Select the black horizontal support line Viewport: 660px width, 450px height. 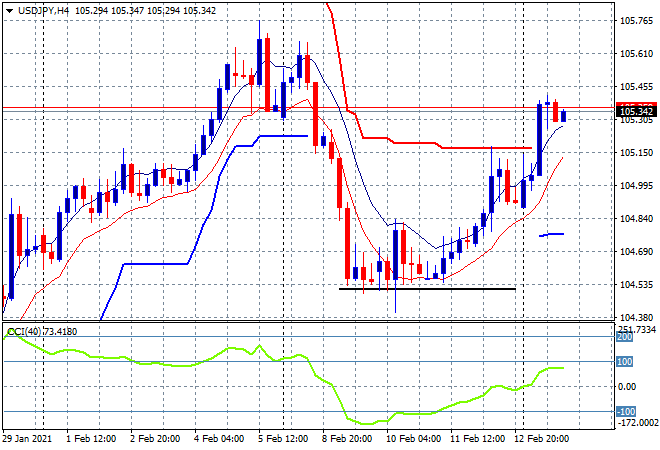(427, 289)
